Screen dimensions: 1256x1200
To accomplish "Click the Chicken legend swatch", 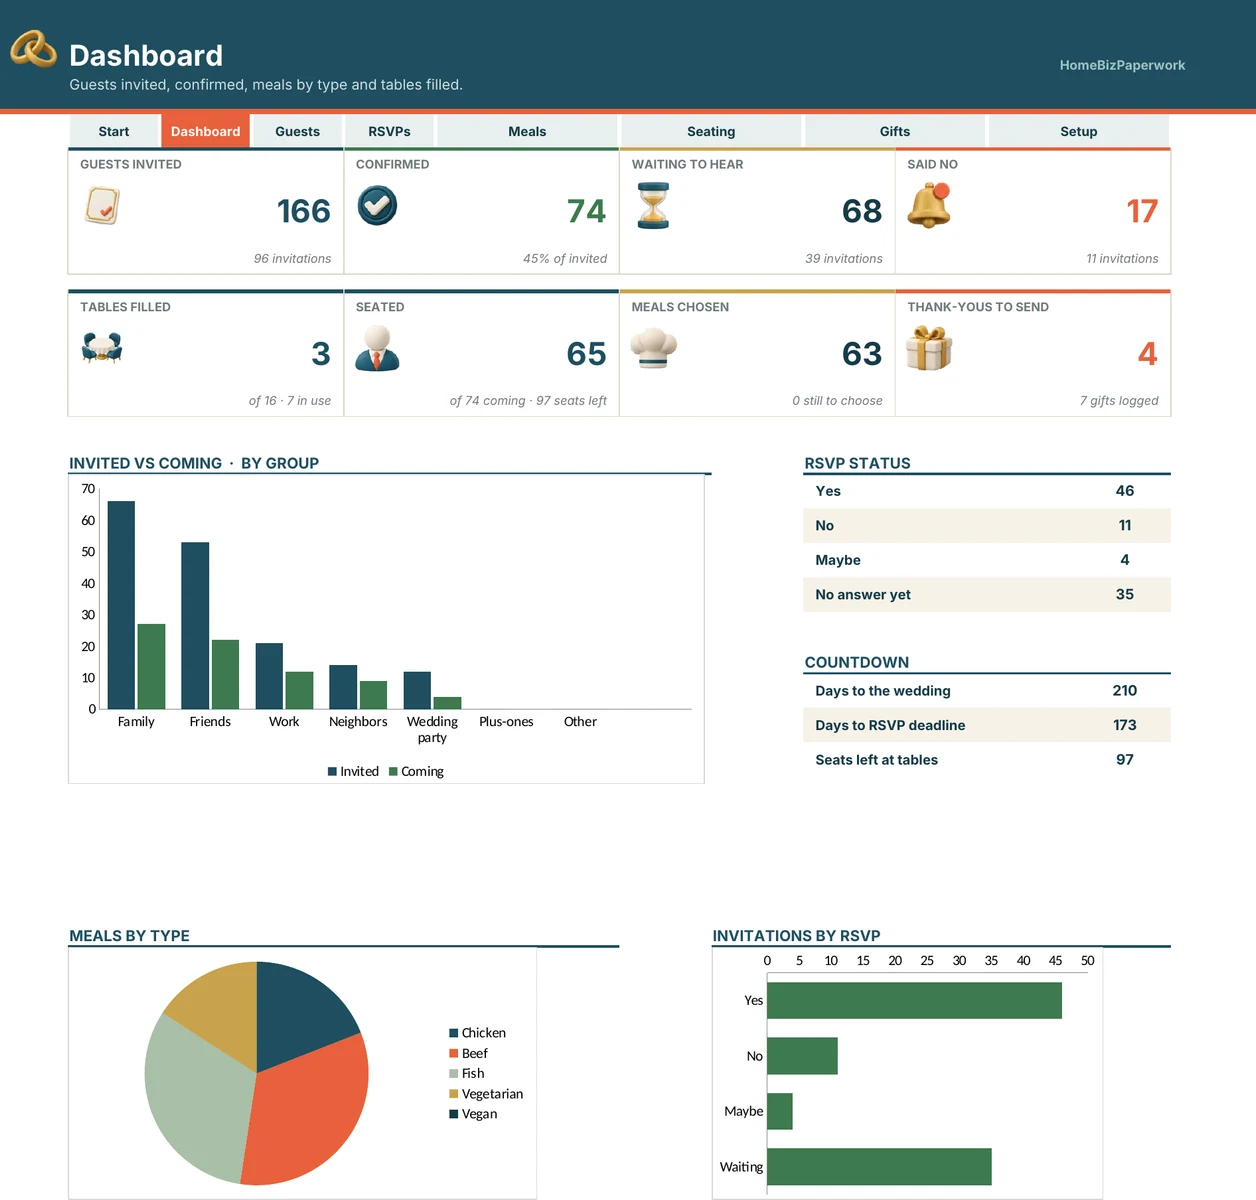I will pos(453,1033).
